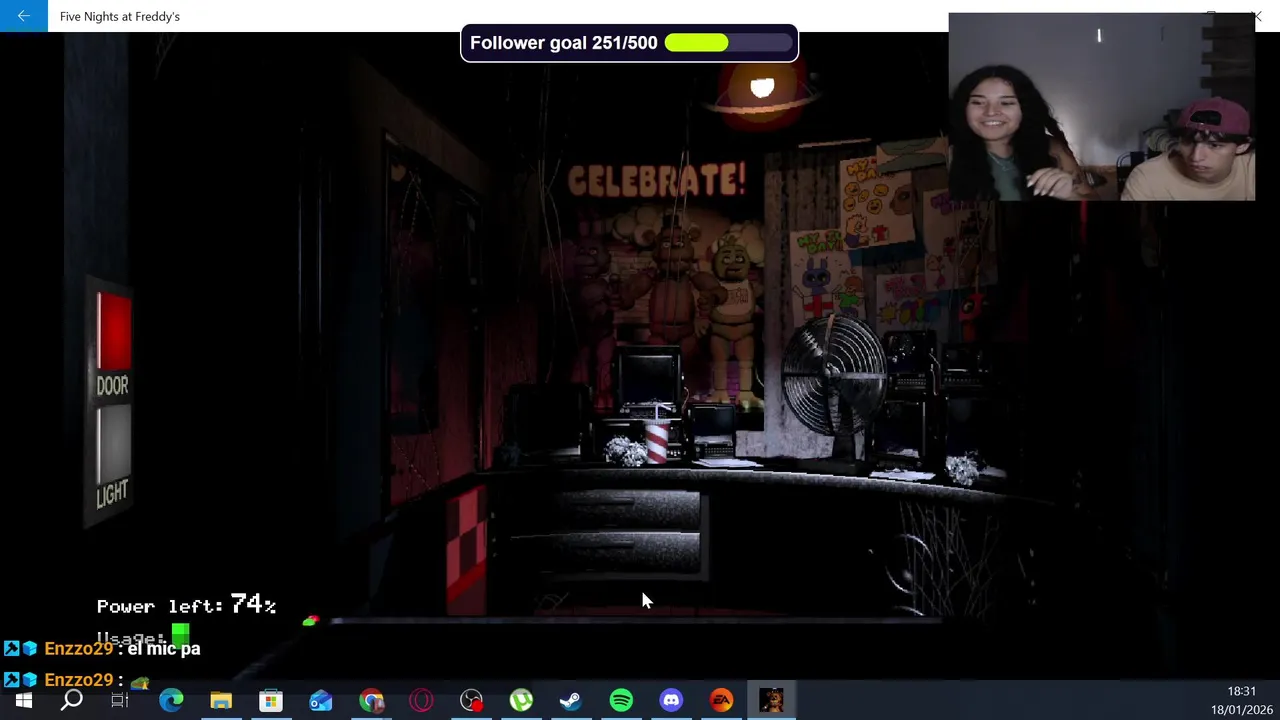Go back with the arrow in title bar
This screenshot has height=720, width=1280.
(23, 16)
